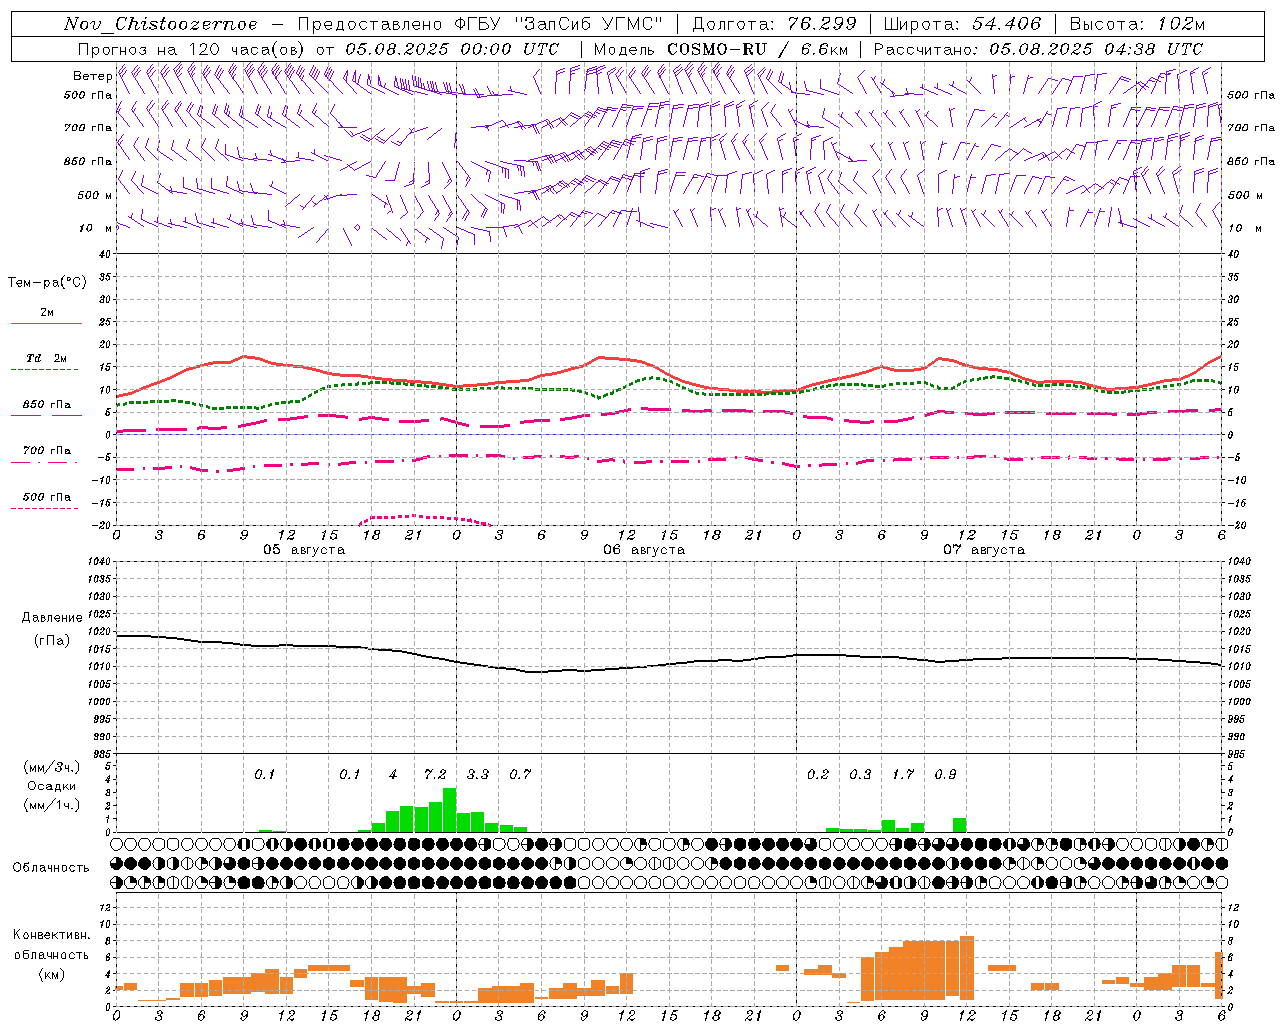Click the Осадки precipitation label
Screen dimensions: 1280x1024
51,786
